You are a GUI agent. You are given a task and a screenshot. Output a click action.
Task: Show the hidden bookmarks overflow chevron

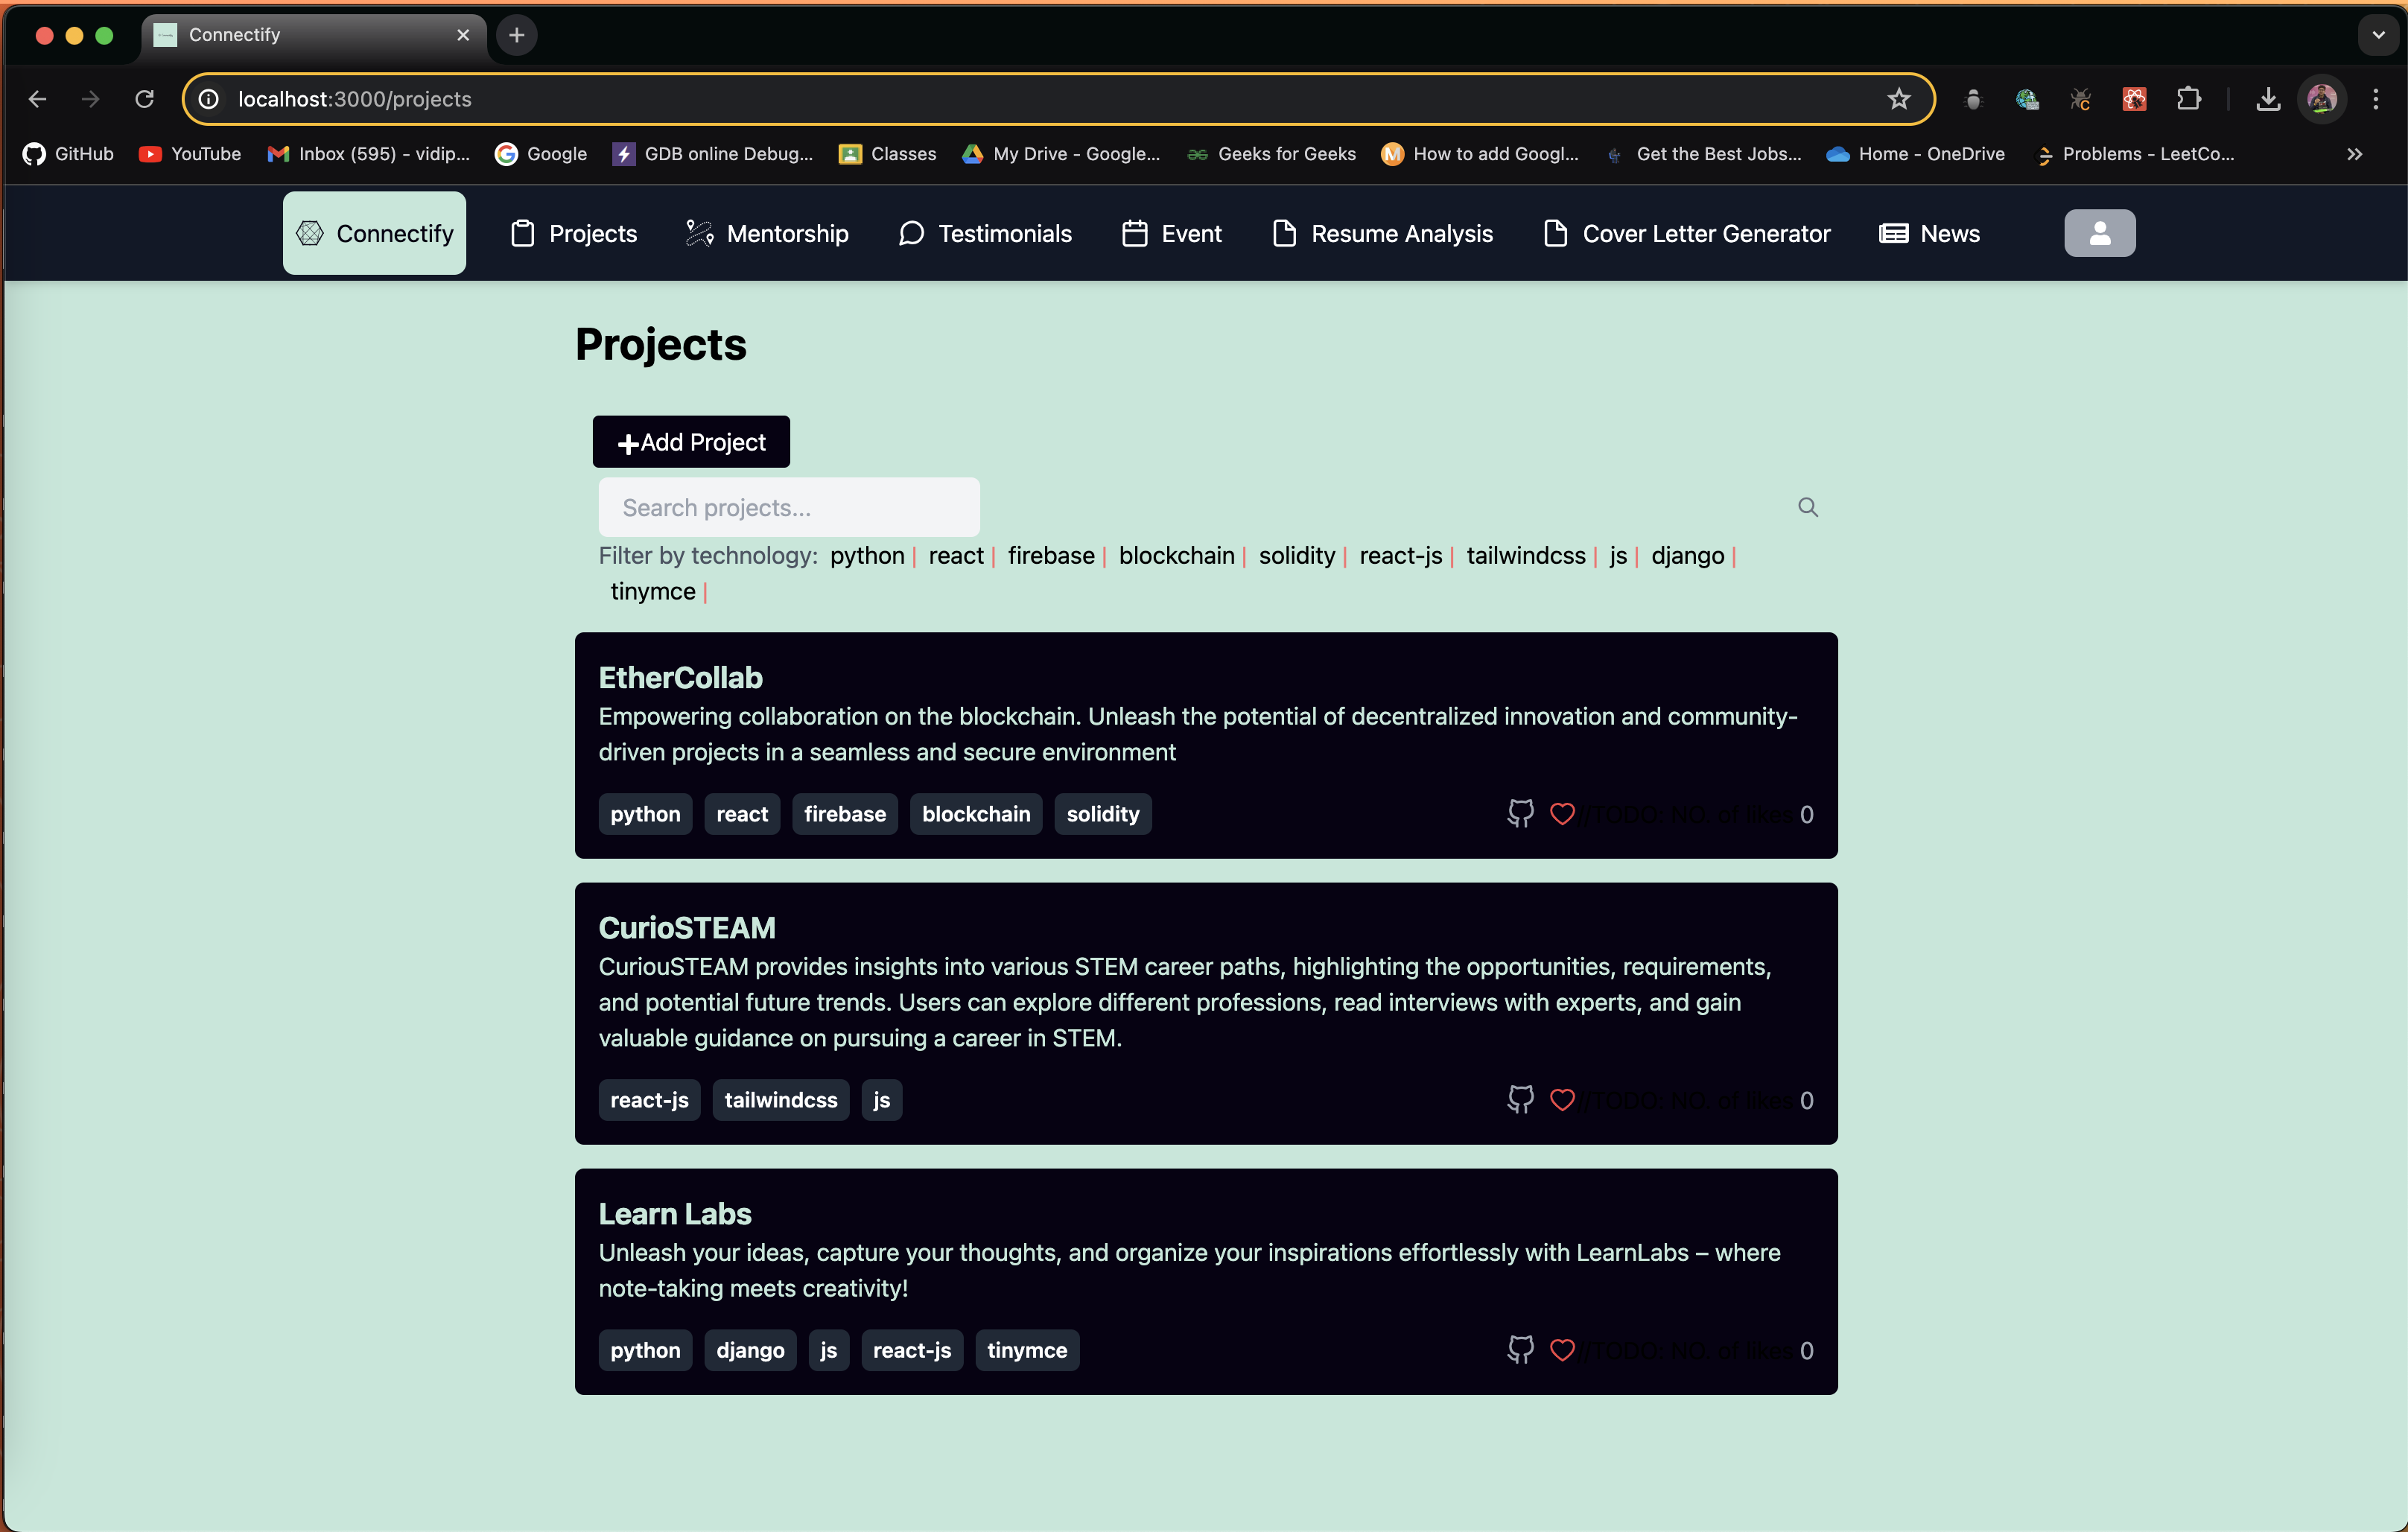click(x=2354, y=154)
